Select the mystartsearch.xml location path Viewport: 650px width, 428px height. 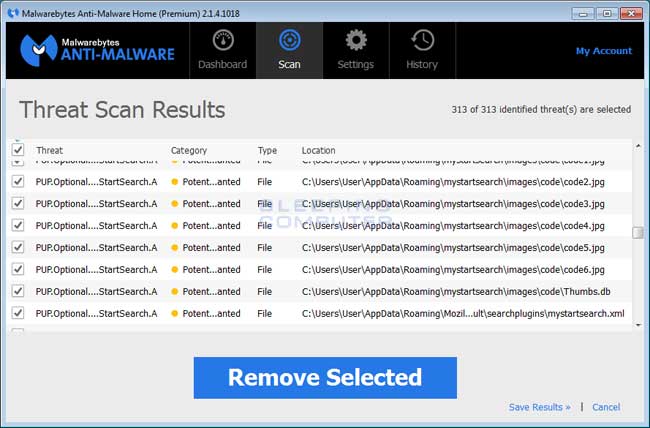[x=463, y=314]
